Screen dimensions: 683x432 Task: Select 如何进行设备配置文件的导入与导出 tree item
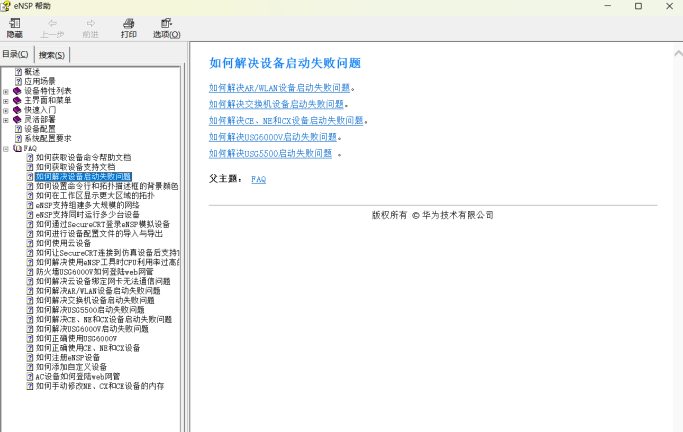(x=99, y=234)
